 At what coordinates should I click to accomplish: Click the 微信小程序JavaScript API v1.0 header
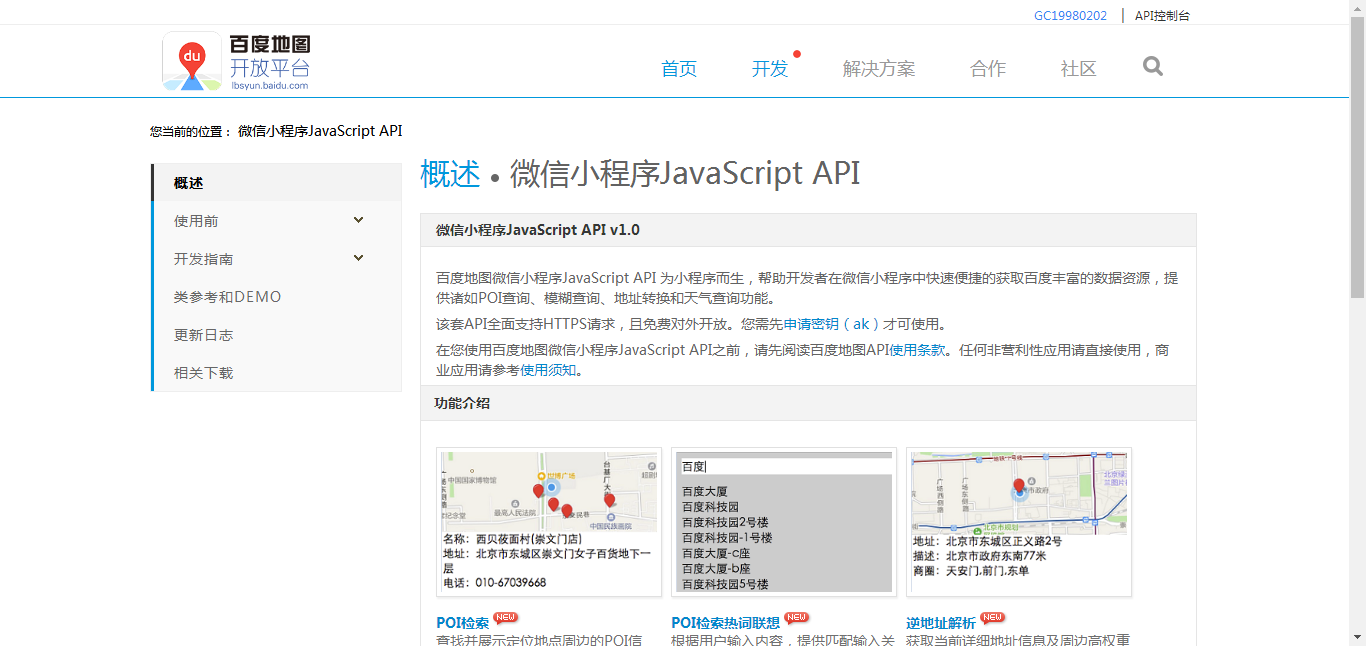[808, 230]
